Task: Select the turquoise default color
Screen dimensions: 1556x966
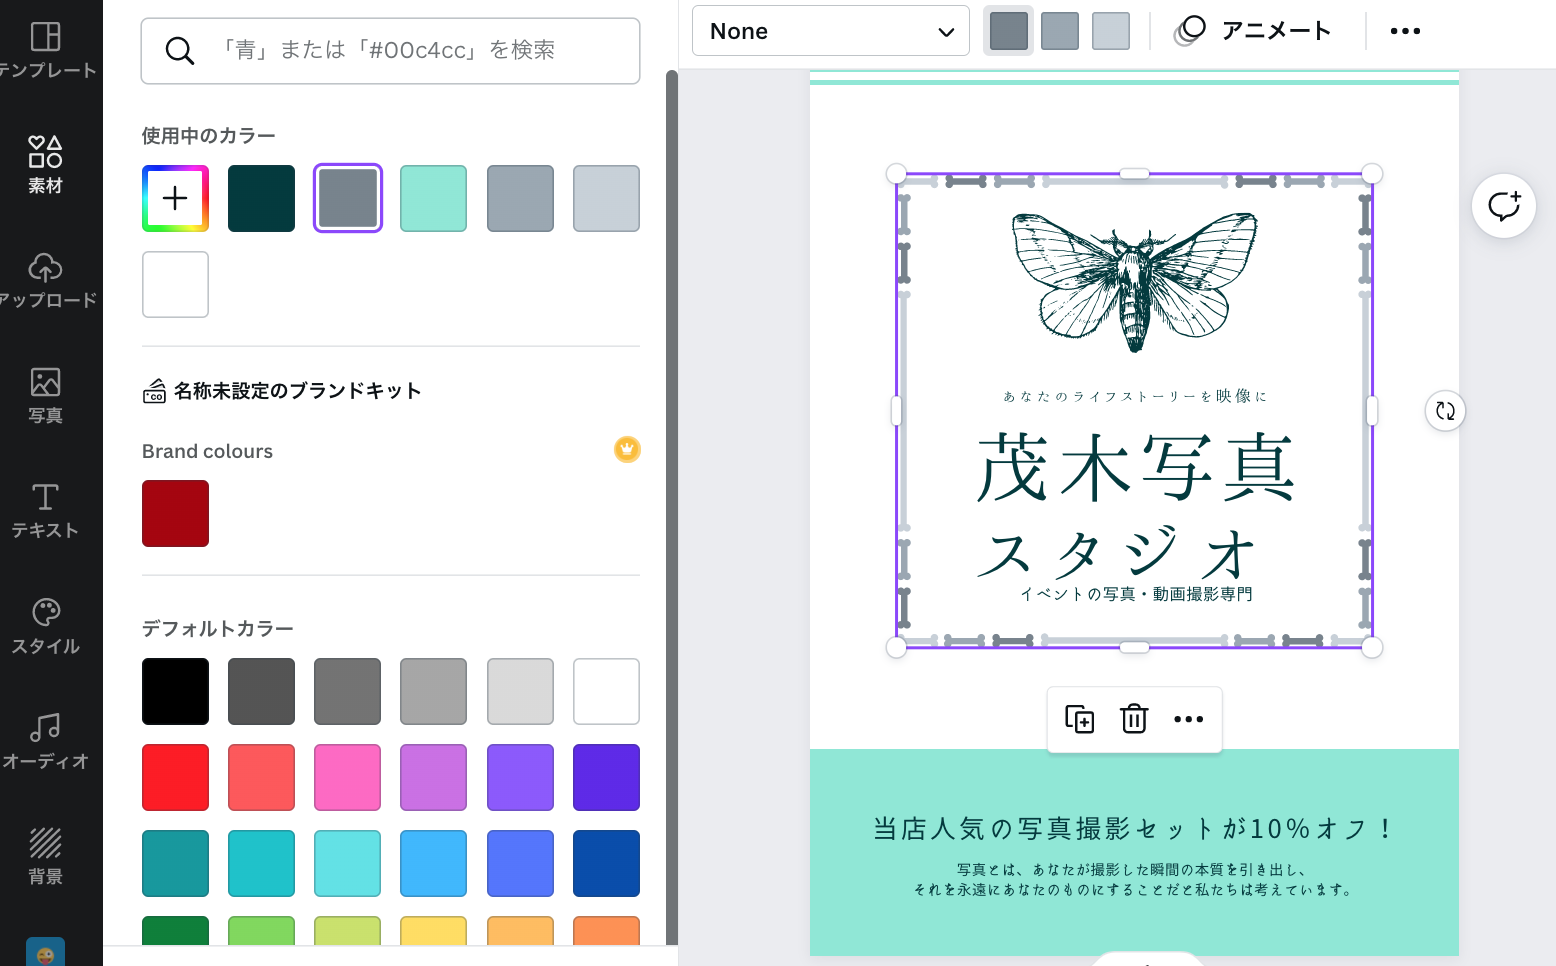Action: 261,863
